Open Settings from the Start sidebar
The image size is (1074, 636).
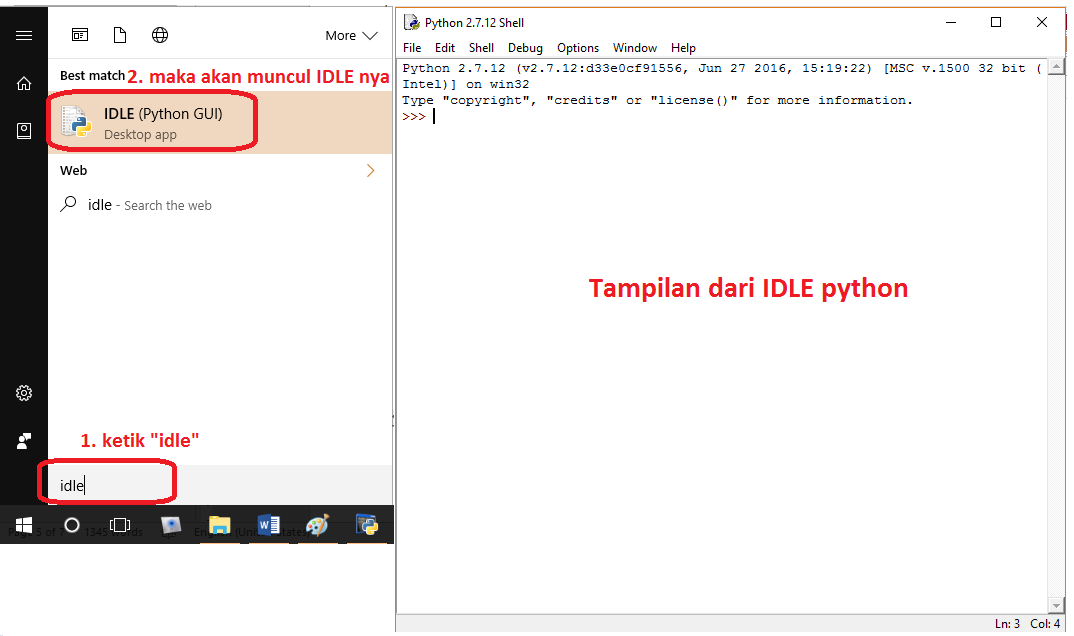click(23, 393)
